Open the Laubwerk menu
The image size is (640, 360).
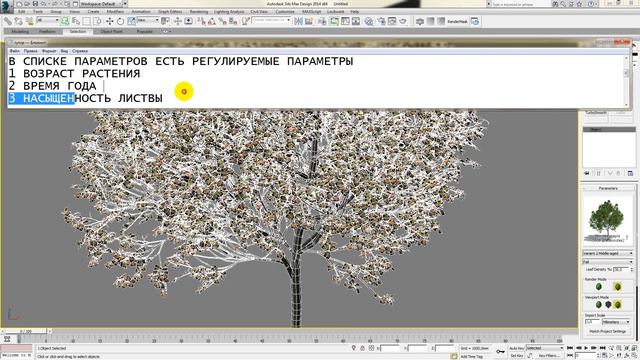(x=336, y=11)
